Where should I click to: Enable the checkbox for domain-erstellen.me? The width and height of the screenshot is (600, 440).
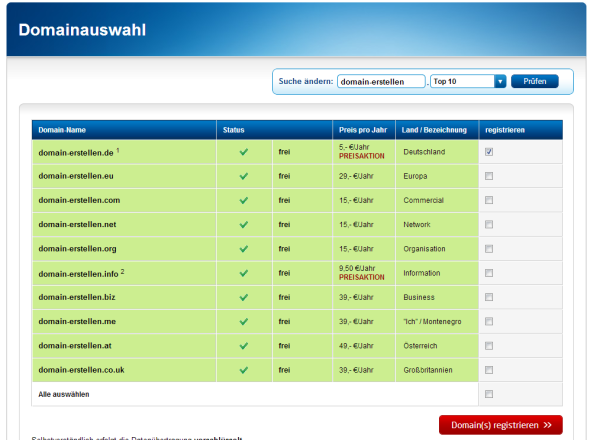pyautogui.click(x=488, y=322)
